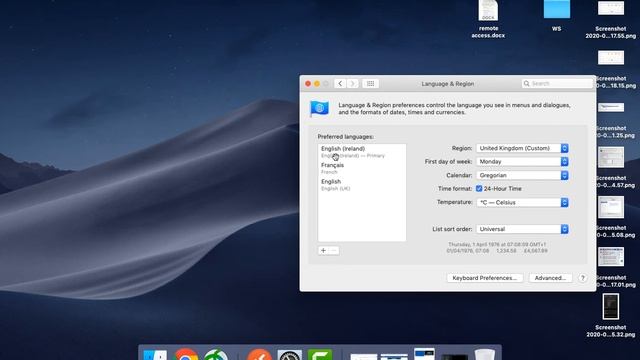Open the Trash in the Dock

click(x=484, y=354)
